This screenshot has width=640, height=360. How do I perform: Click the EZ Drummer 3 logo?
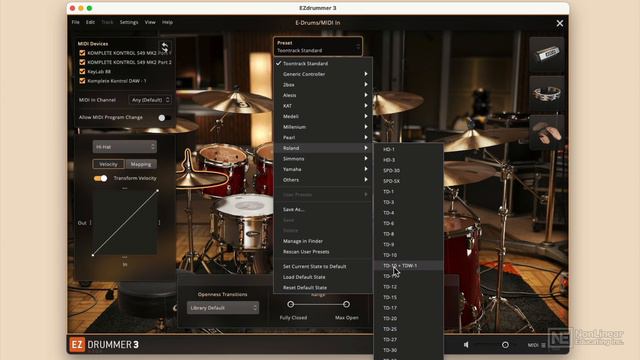tap(104, 345)
